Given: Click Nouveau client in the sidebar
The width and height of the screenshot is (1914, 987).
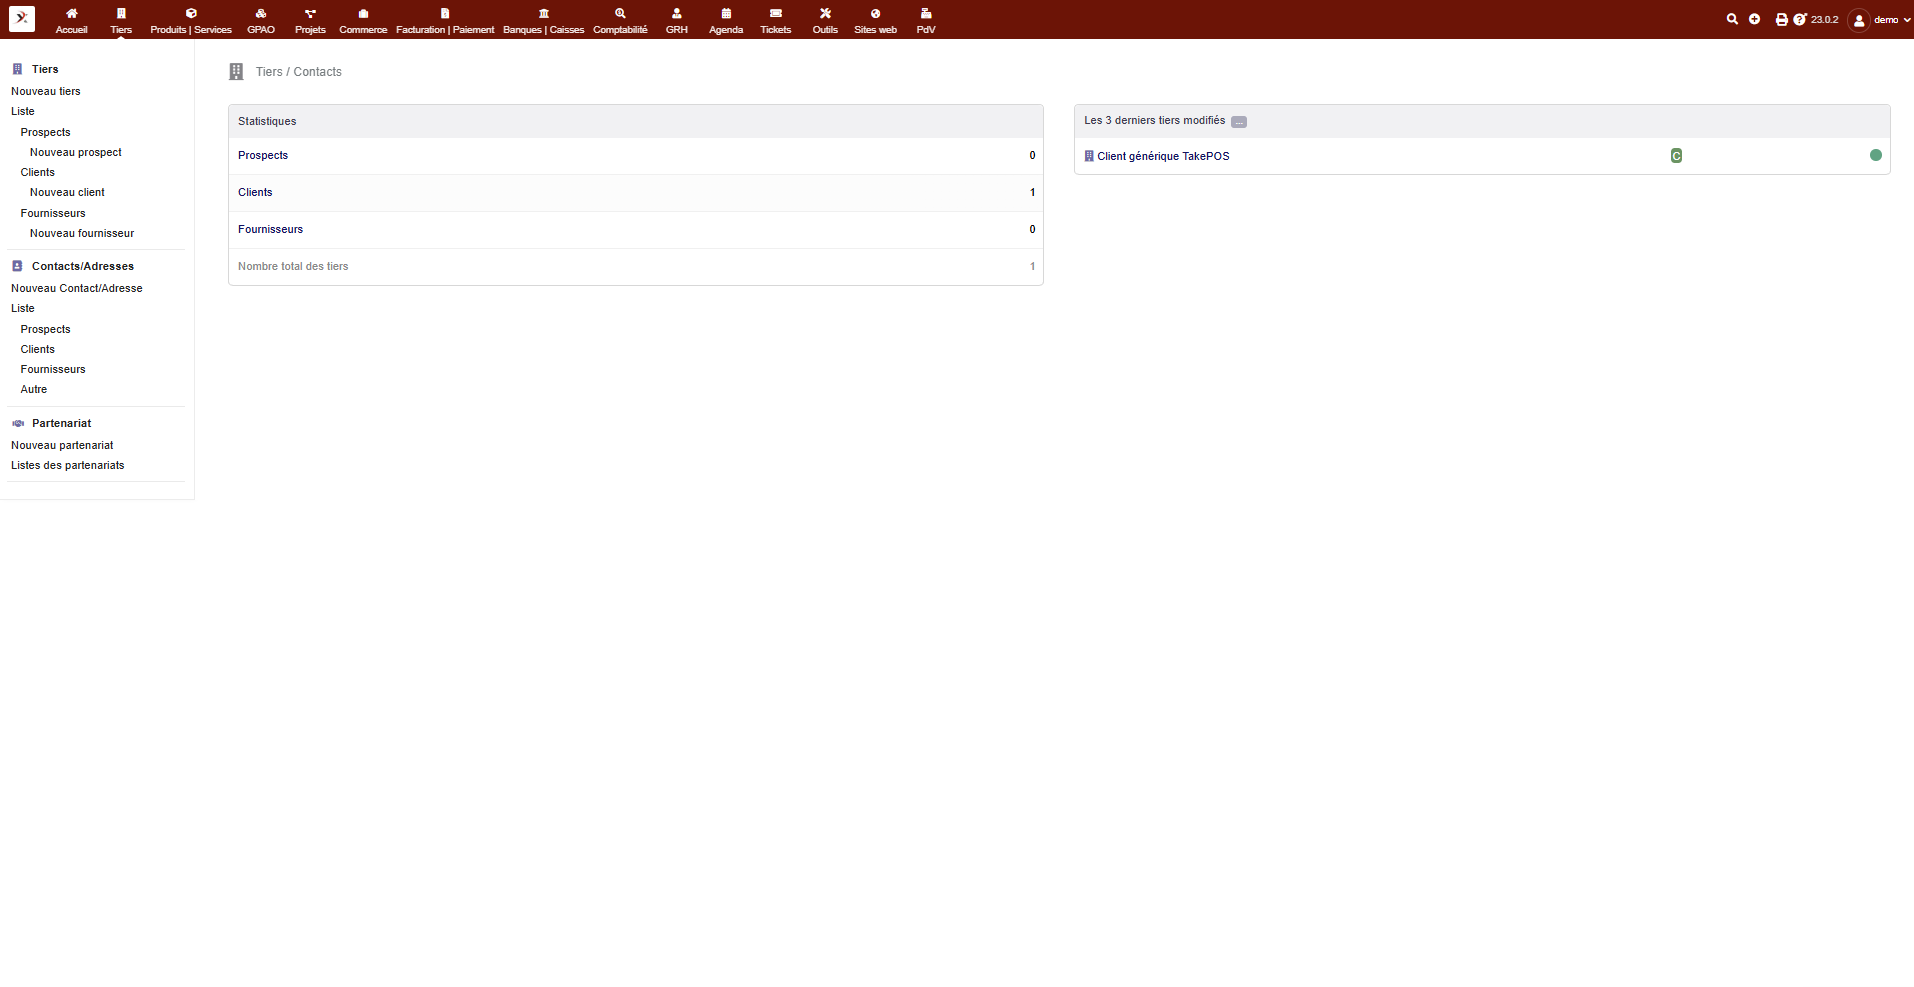Looking at the screenshot, I should [x=67, y=192].
